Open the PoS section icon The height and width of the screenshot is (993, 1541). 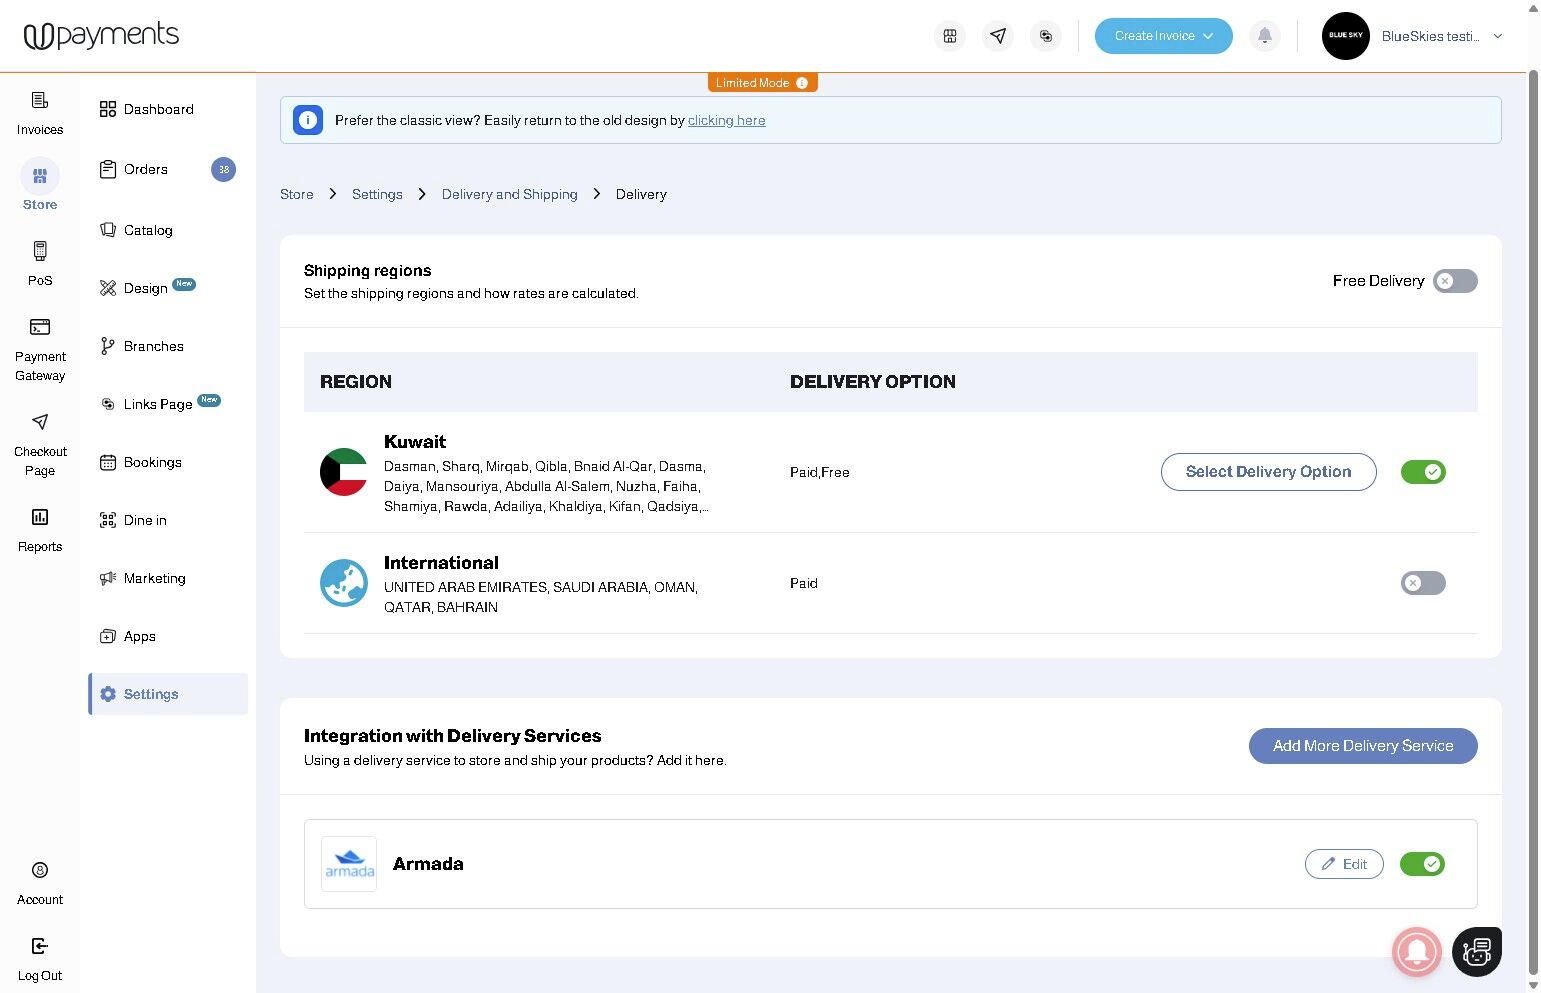[x=40, y=251]
